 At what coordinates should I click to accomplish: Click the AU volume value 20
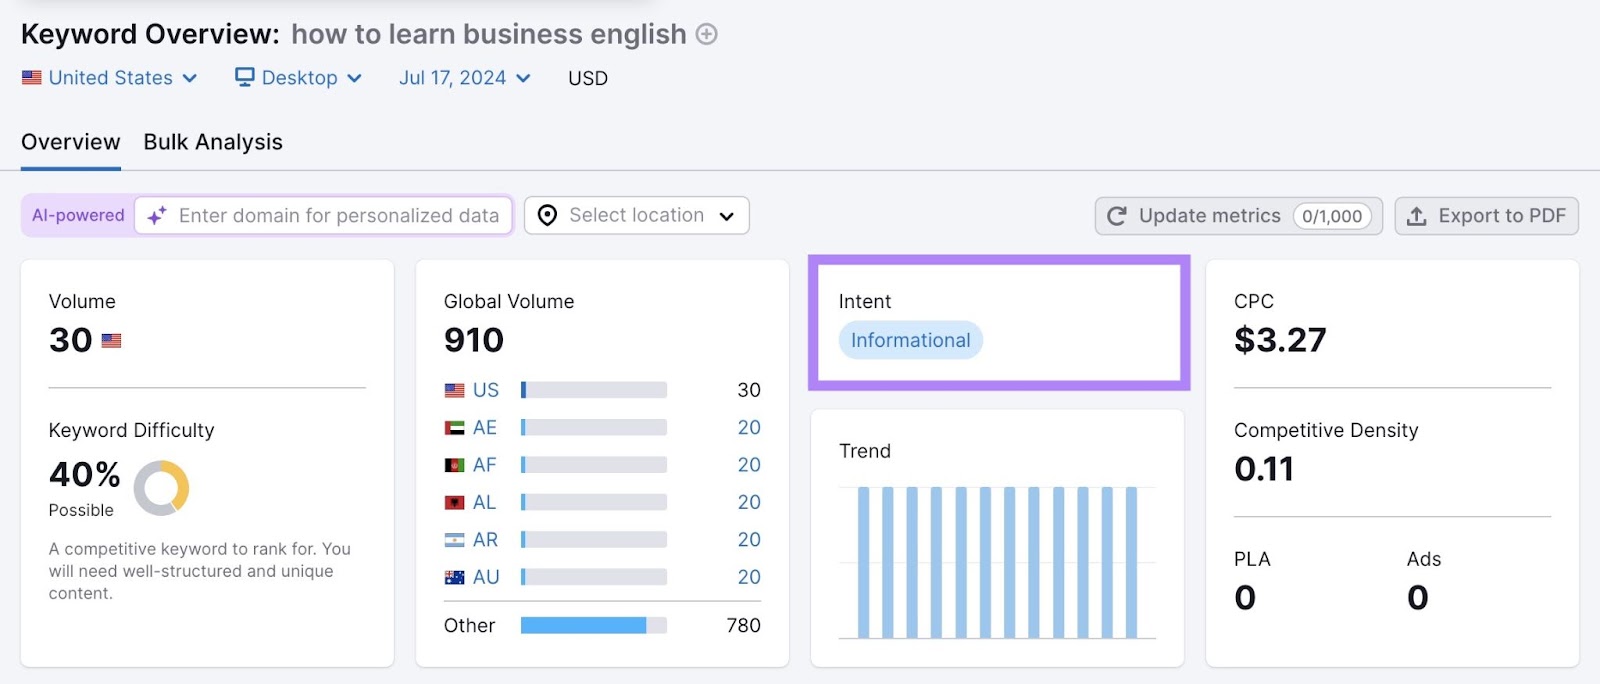(749, 577)
